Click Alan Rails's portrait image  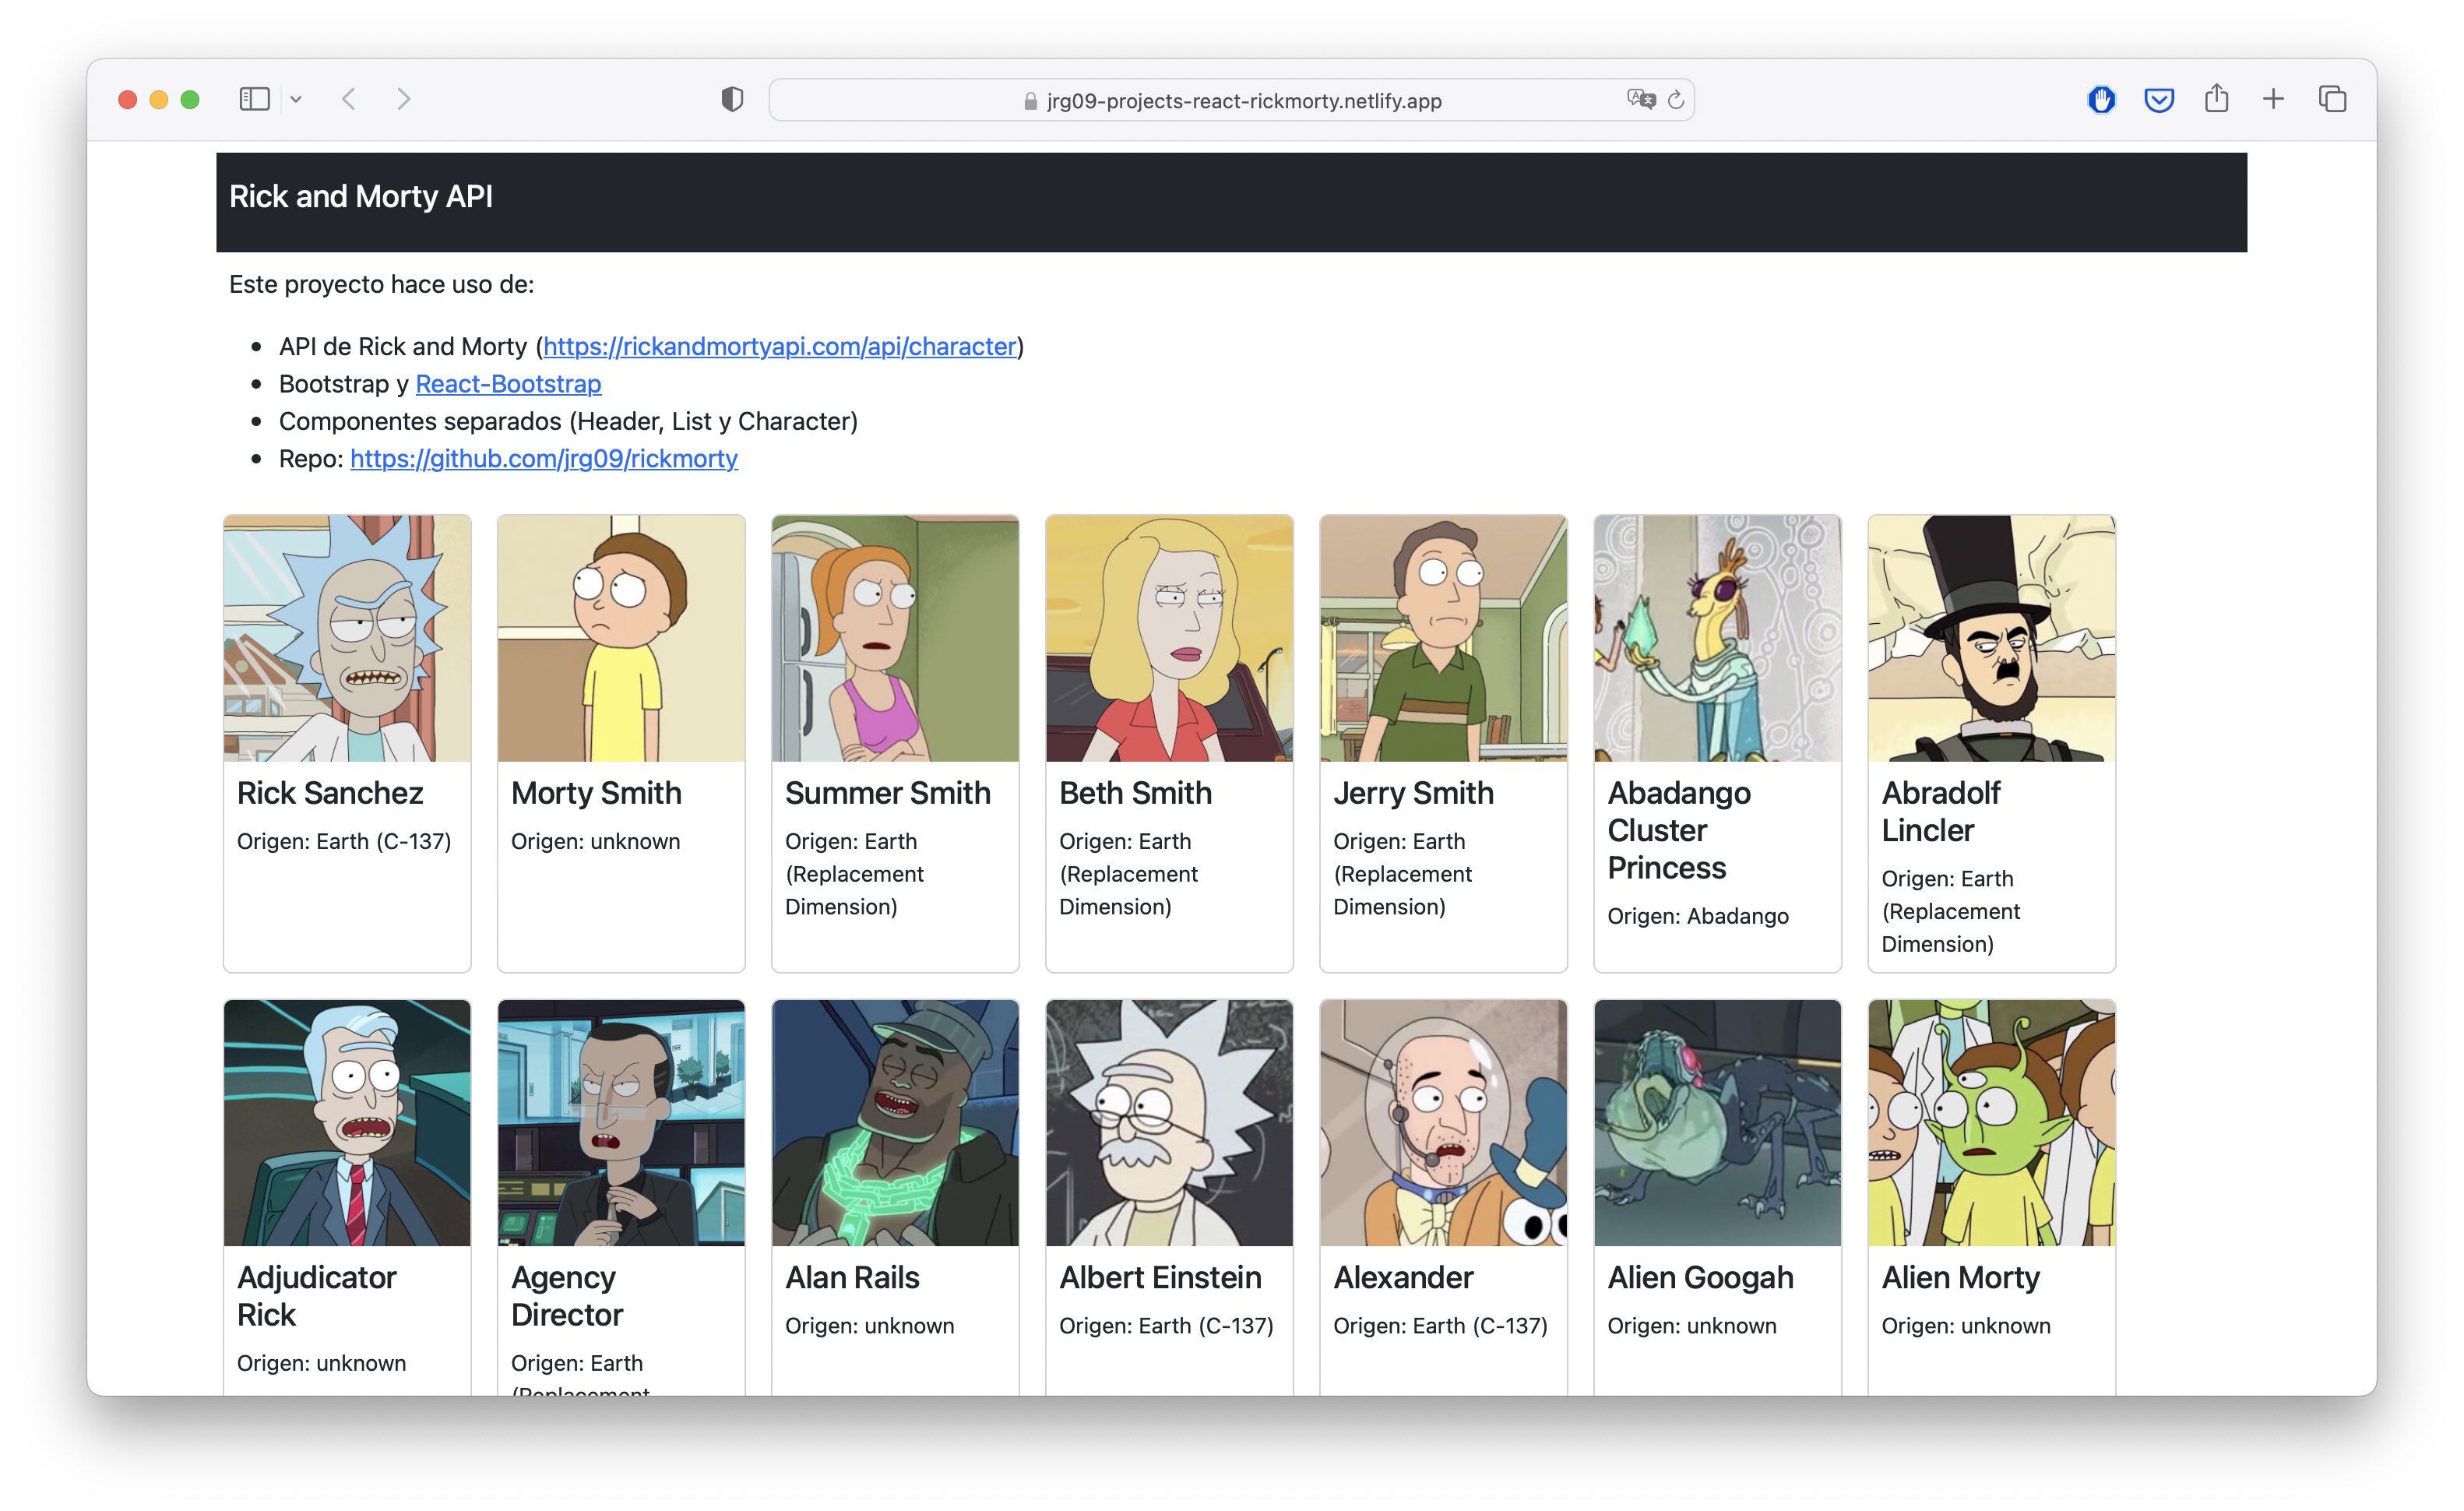(895, 1122)
